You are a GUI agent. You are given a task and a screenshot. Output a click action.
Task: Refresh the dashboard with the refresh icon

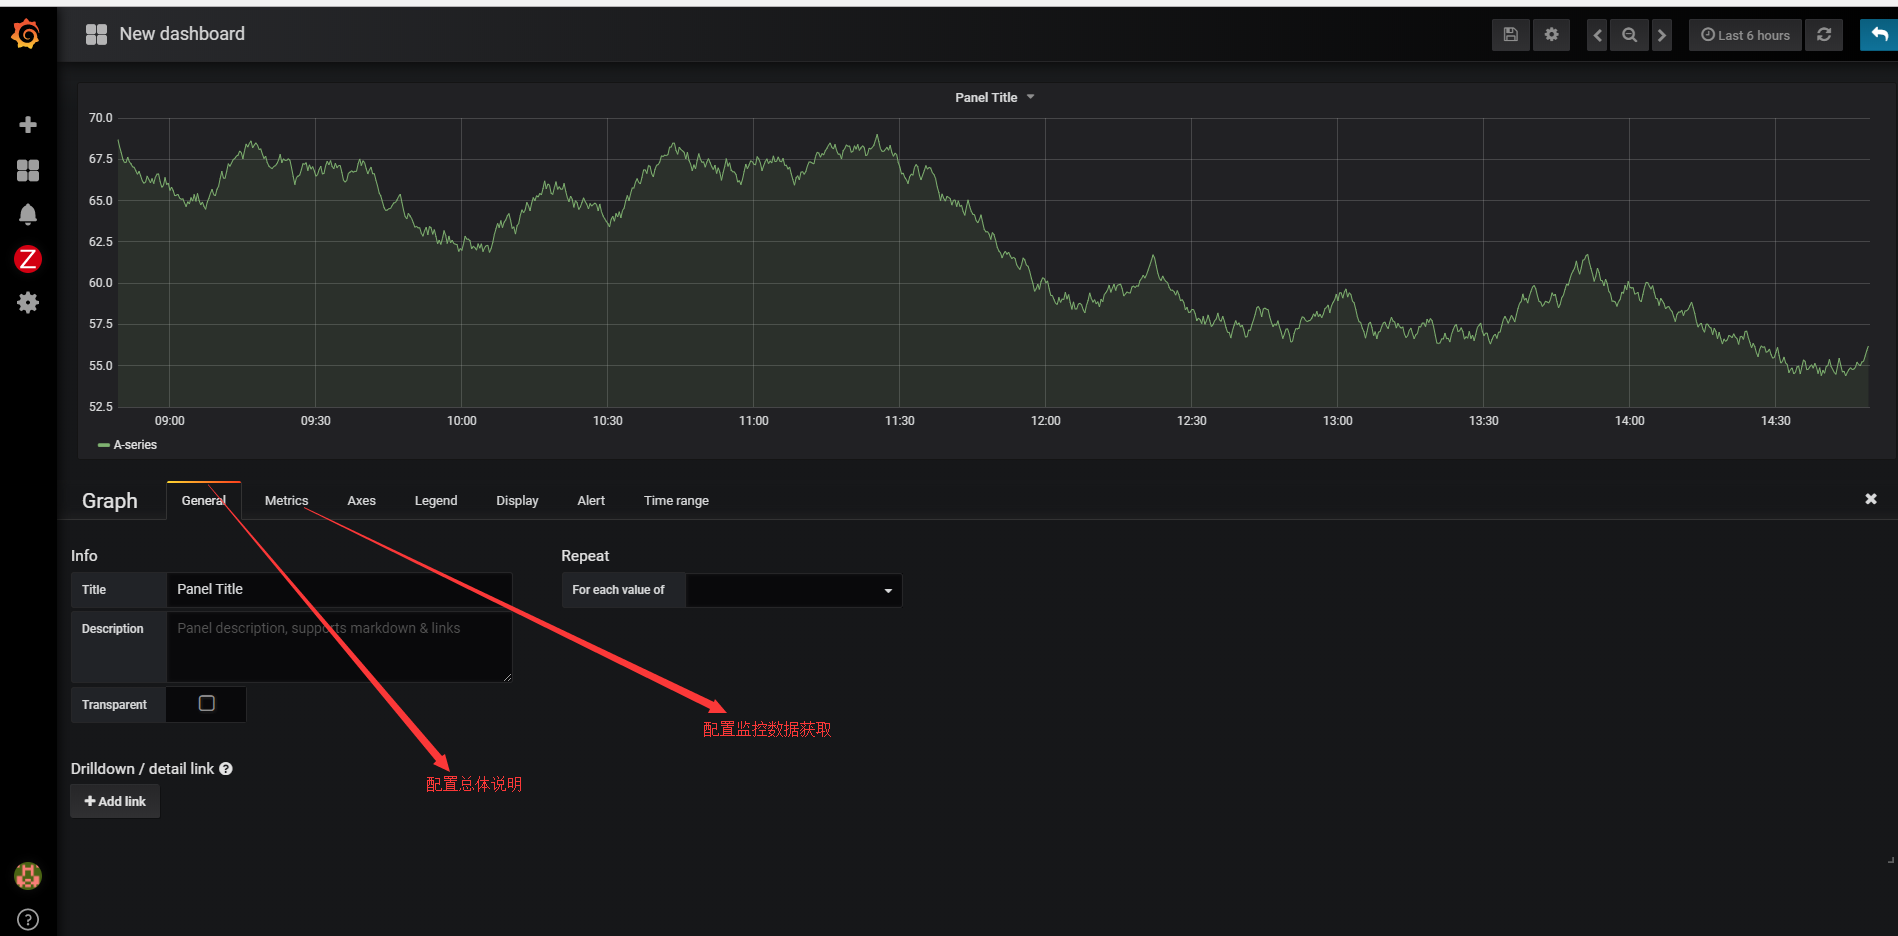1824,35
